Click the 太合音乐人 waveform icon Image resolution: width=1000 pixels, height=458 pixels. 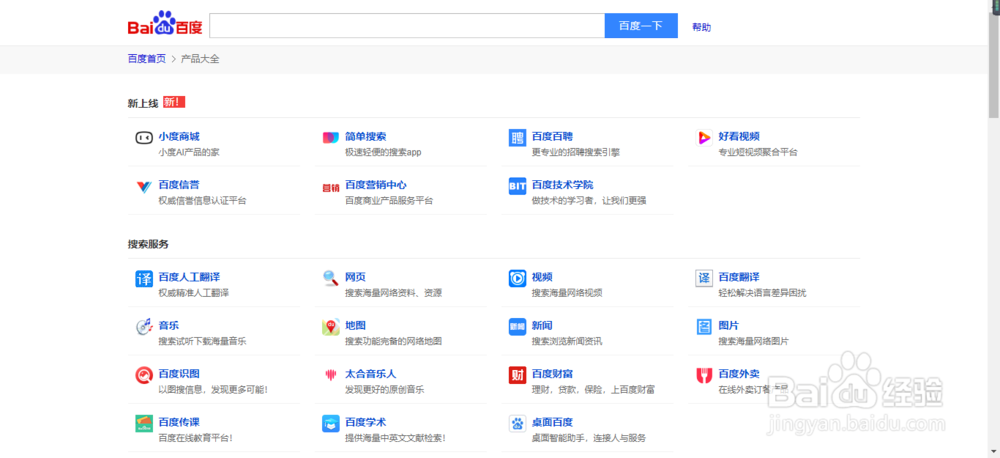(330, 375)
